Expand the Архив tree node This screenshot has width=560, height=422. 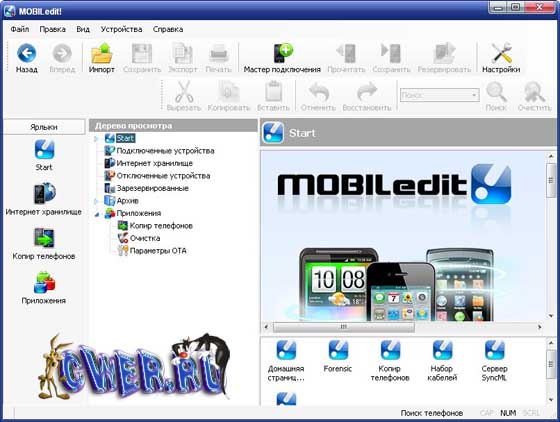(96, 201)
